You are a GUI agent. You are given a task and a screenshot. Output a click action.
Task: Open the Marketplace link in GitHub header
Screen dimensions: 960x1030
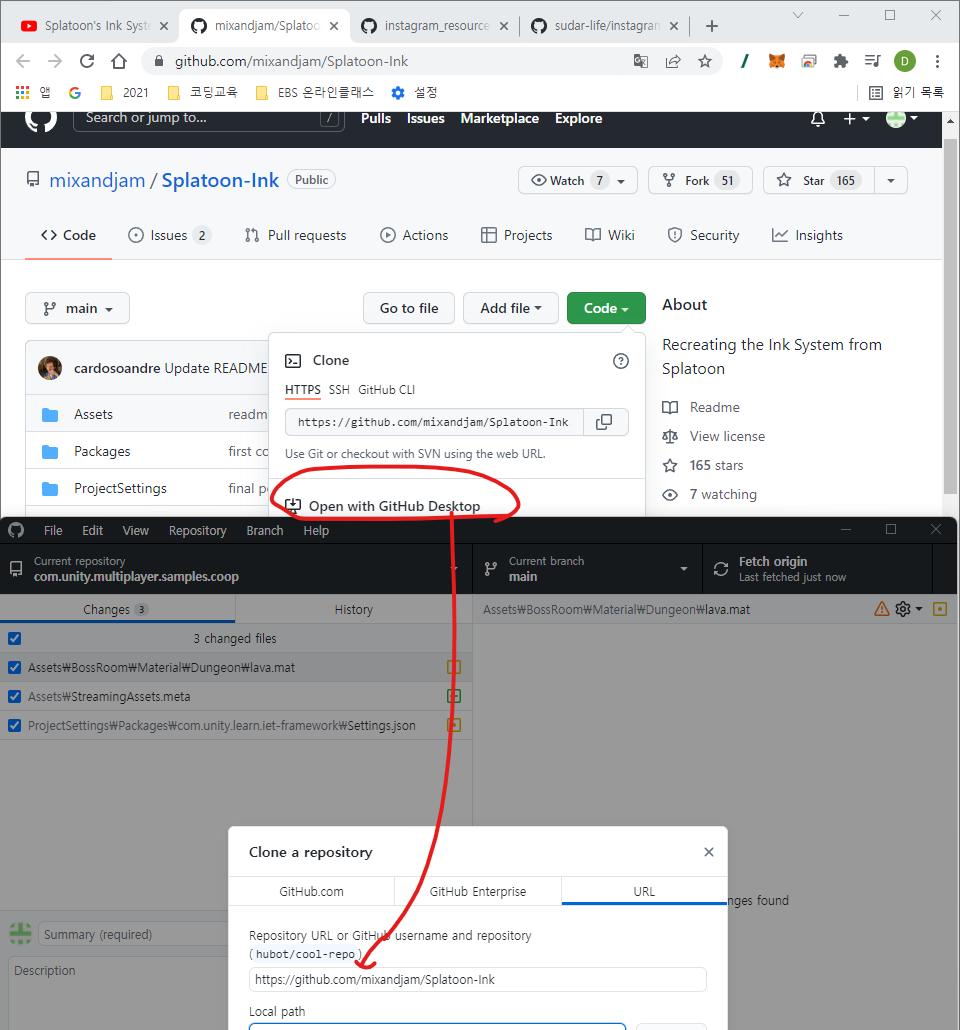(499, 118)
